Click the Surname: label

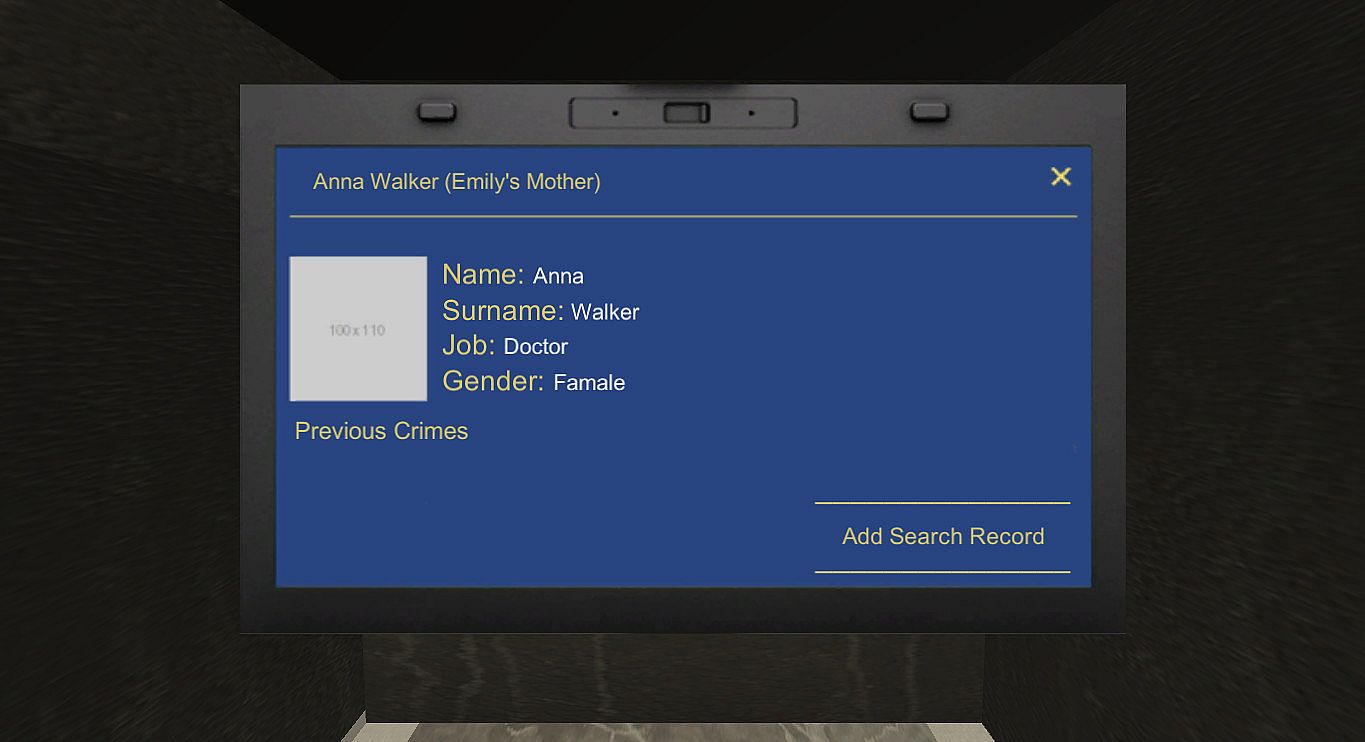[503, 310]
